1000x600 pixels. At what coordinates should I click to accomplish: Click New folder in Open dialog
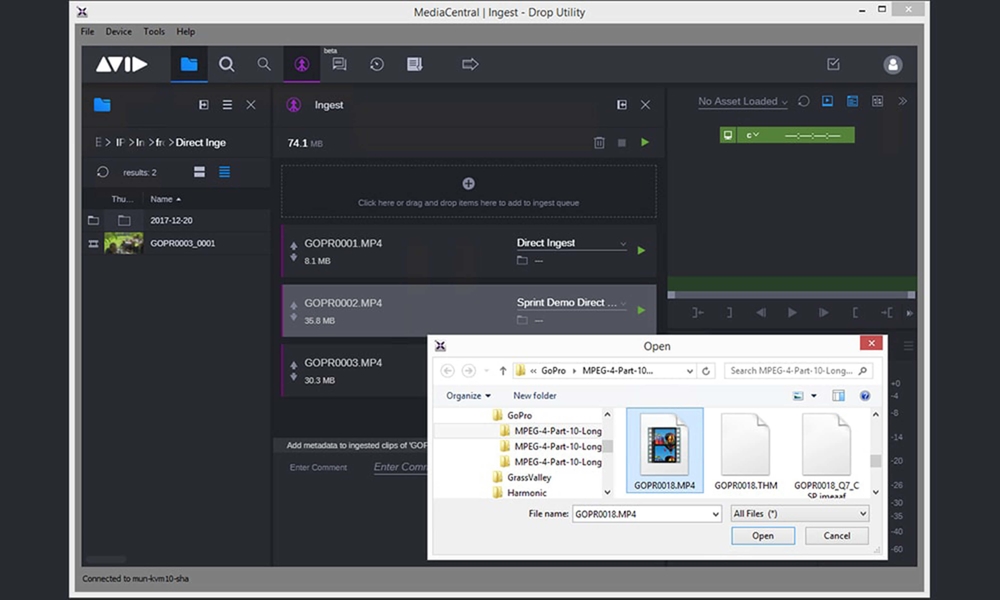[534, 395]
